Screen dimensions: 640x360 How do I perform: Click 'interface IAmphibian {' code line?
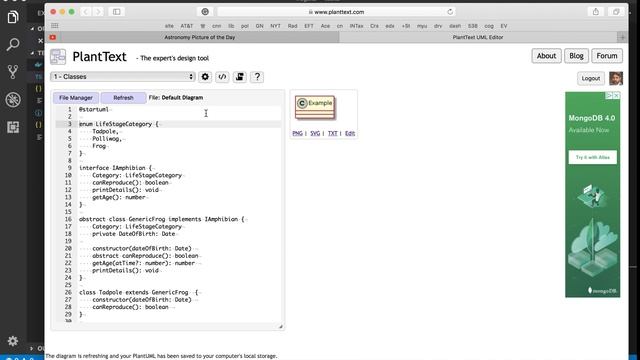pyautogui.click(x=115, y=168)
